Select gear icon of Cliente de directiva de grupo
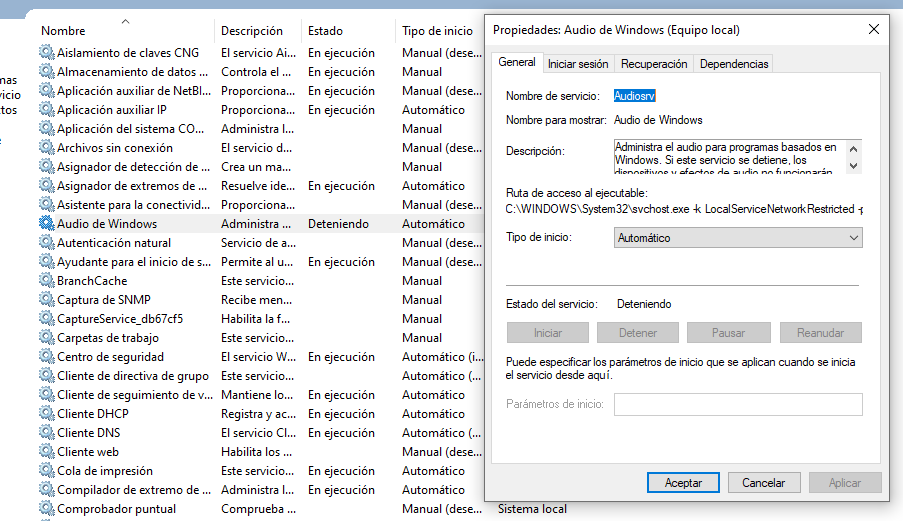This screenshot has height=521, width=903. tap(47, 375)
